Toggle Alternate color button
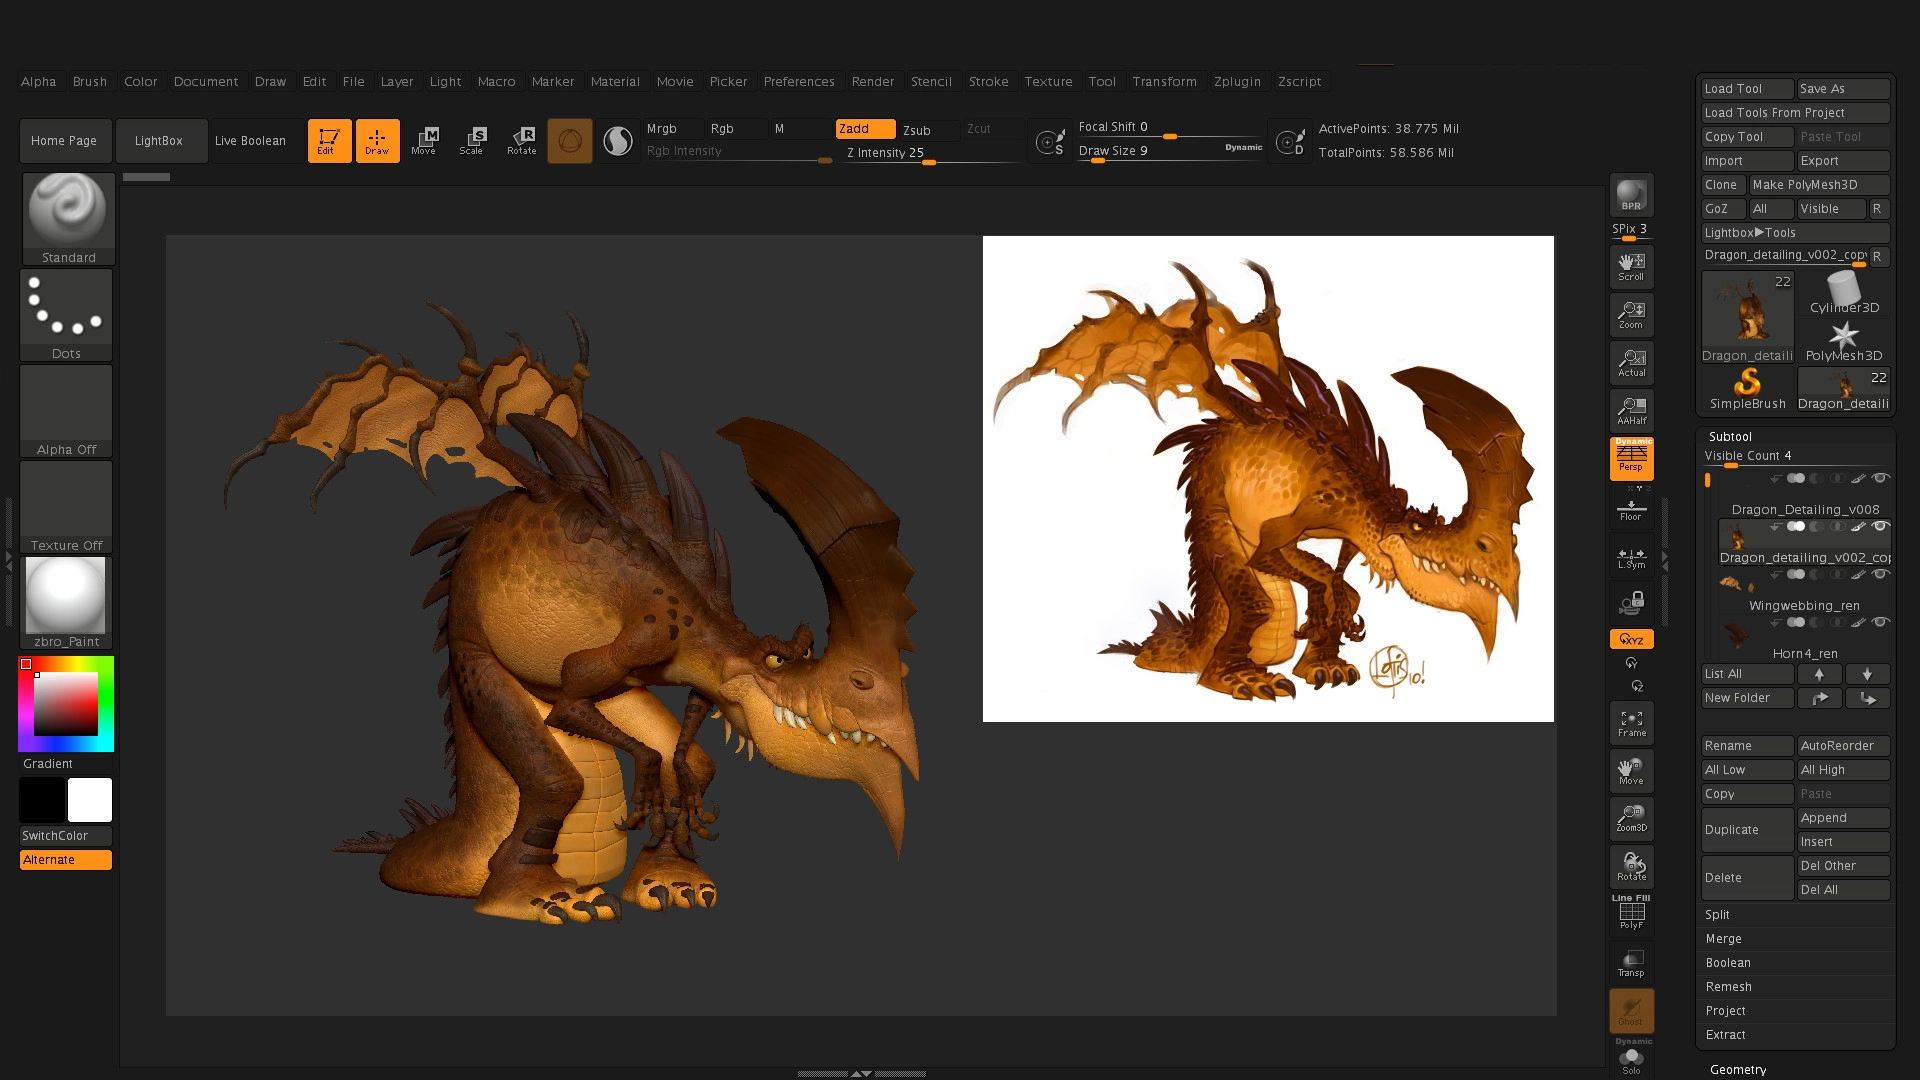Screen dimensions: 1920x1080 click(66, 860)
